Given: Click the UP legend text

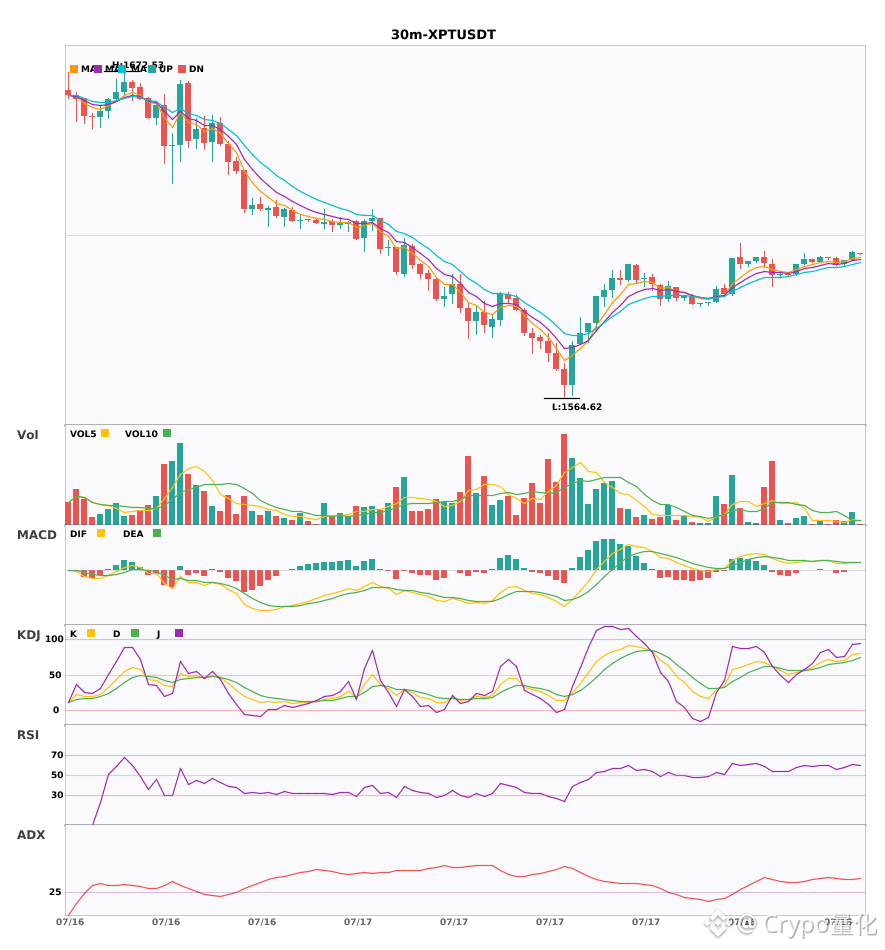Looking at the screenshot, I should [x=166, y=69].
